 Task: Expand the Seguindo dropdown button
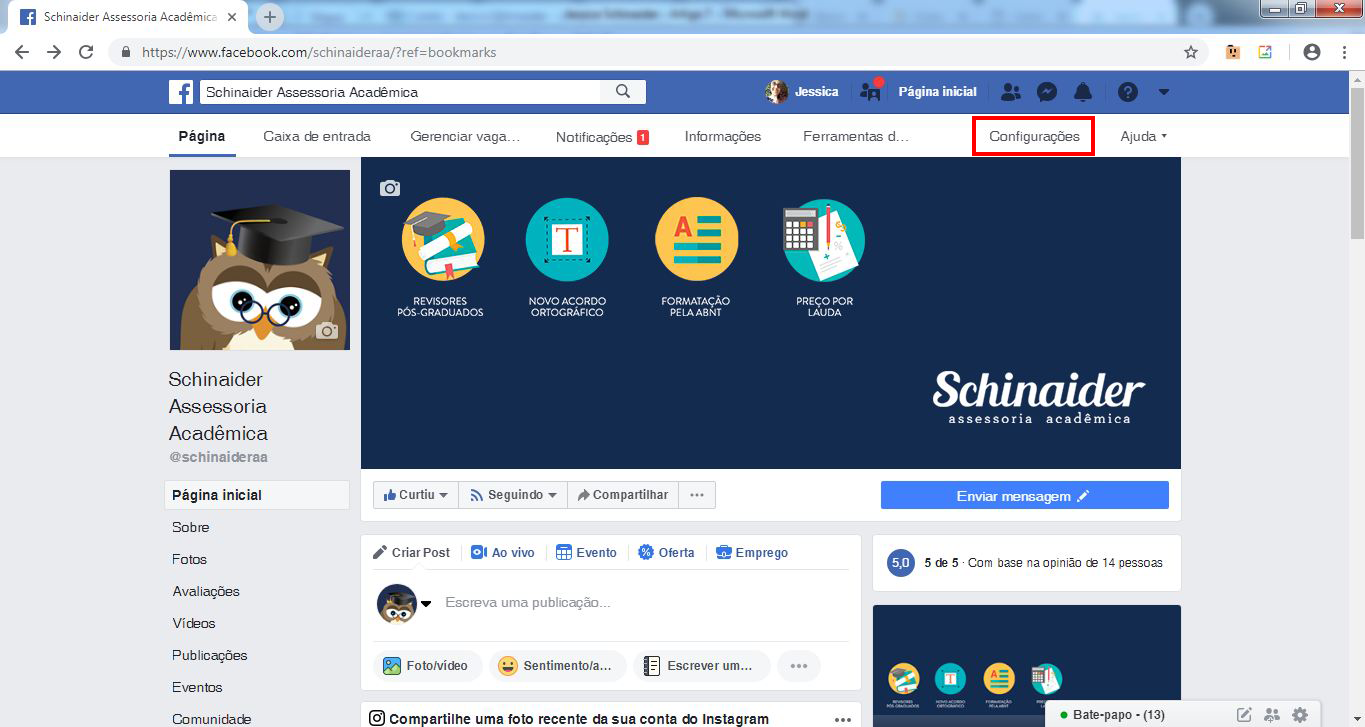click(x=513, y=495)
